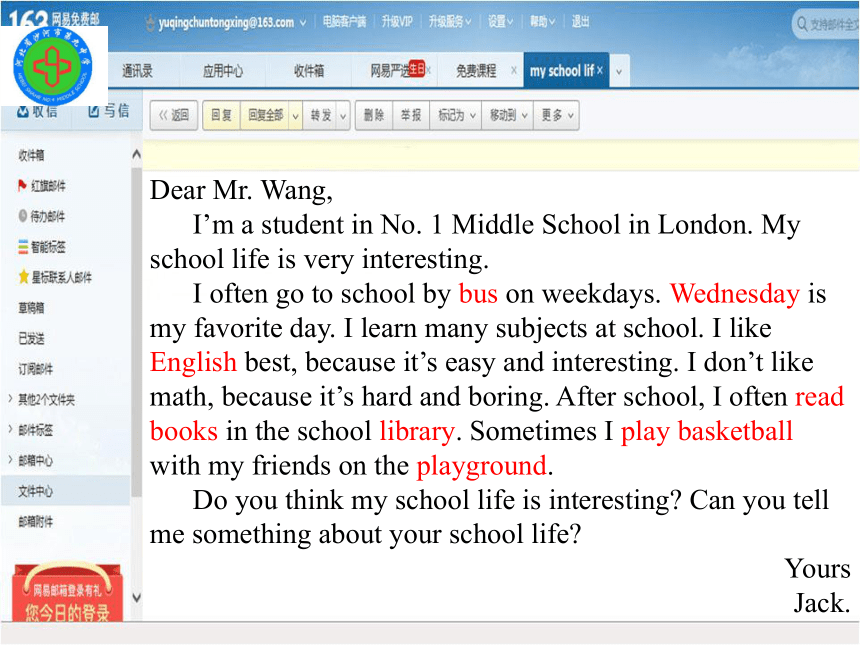Click the 升级VIP link
Viewport: 860px width, 645px height.
click(x=397, y=22)
